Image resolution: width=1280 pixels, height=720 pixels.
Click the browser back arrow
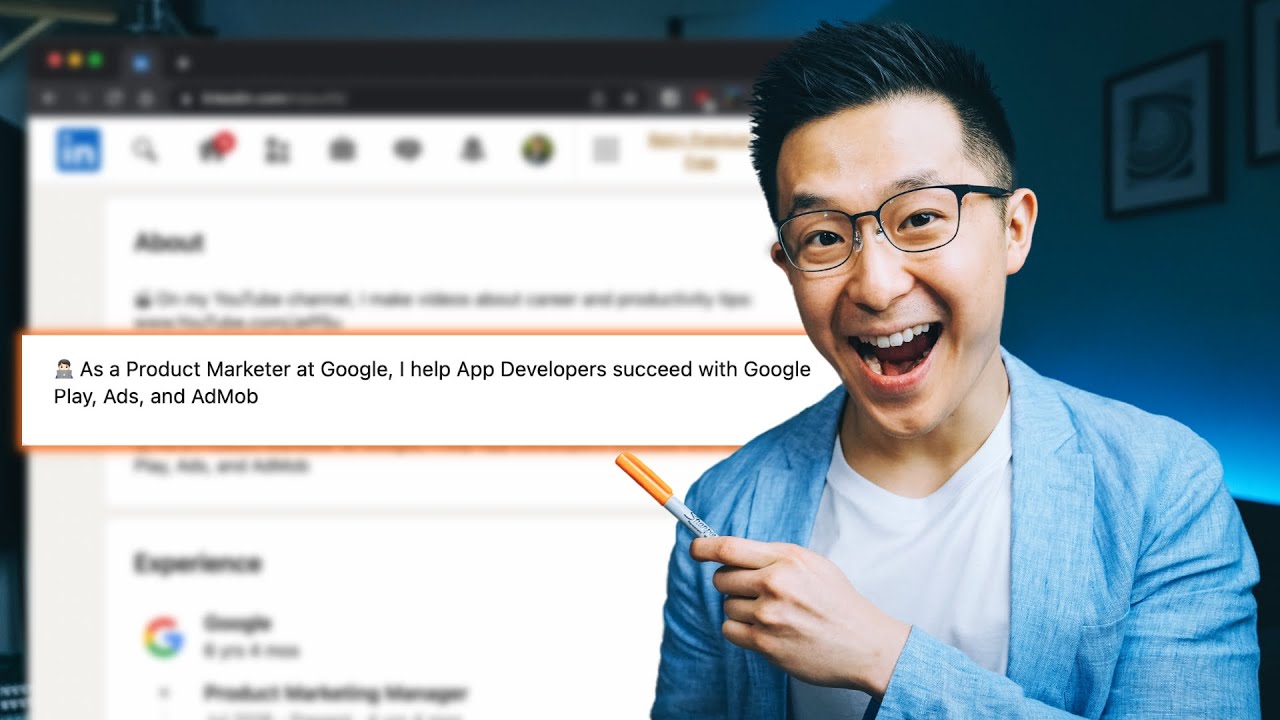48,99
